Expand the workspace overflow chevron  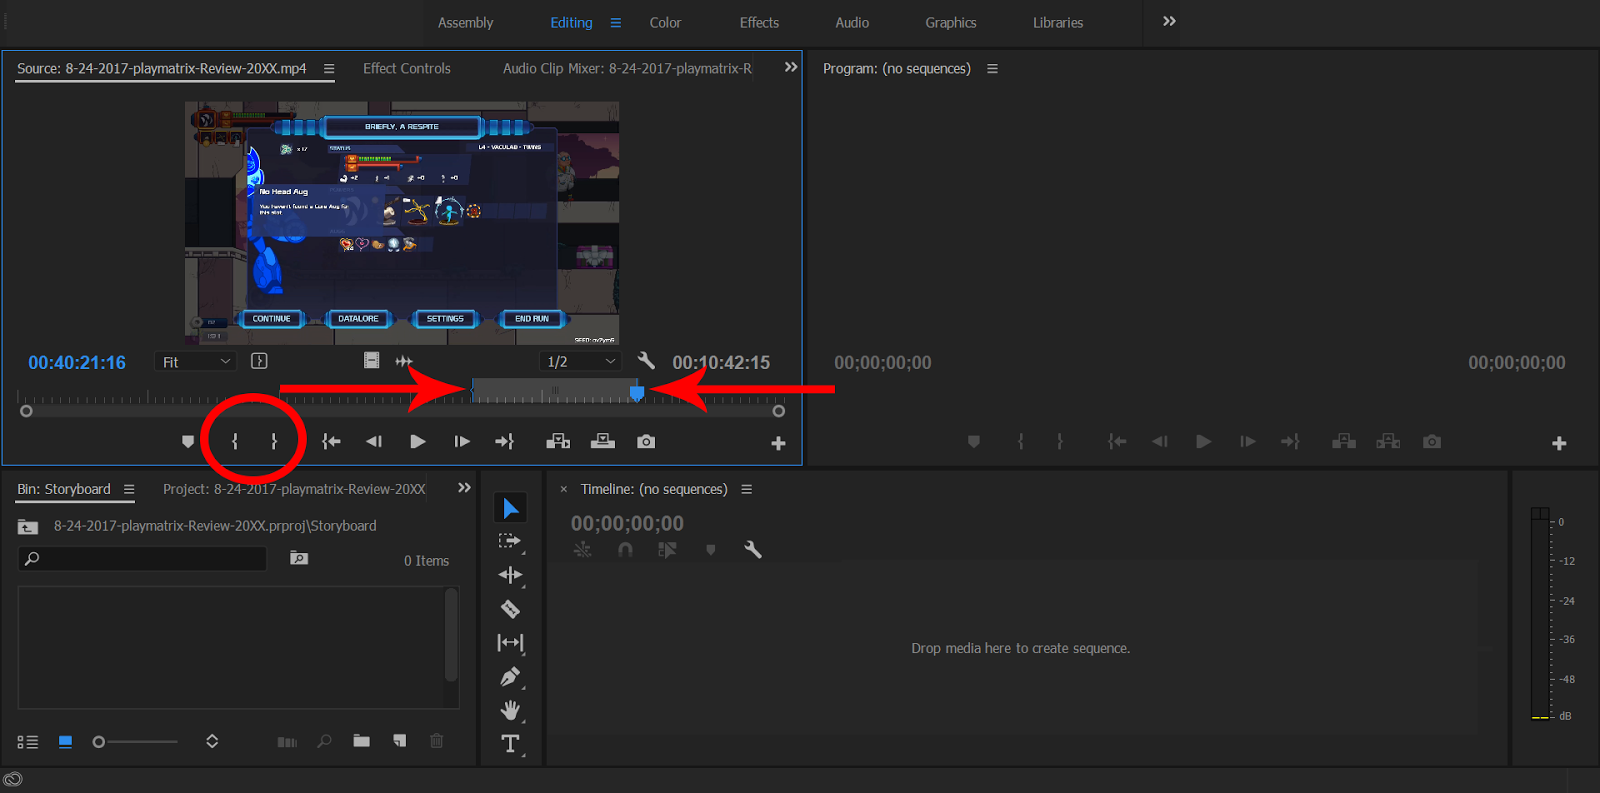pos(1169,22)
